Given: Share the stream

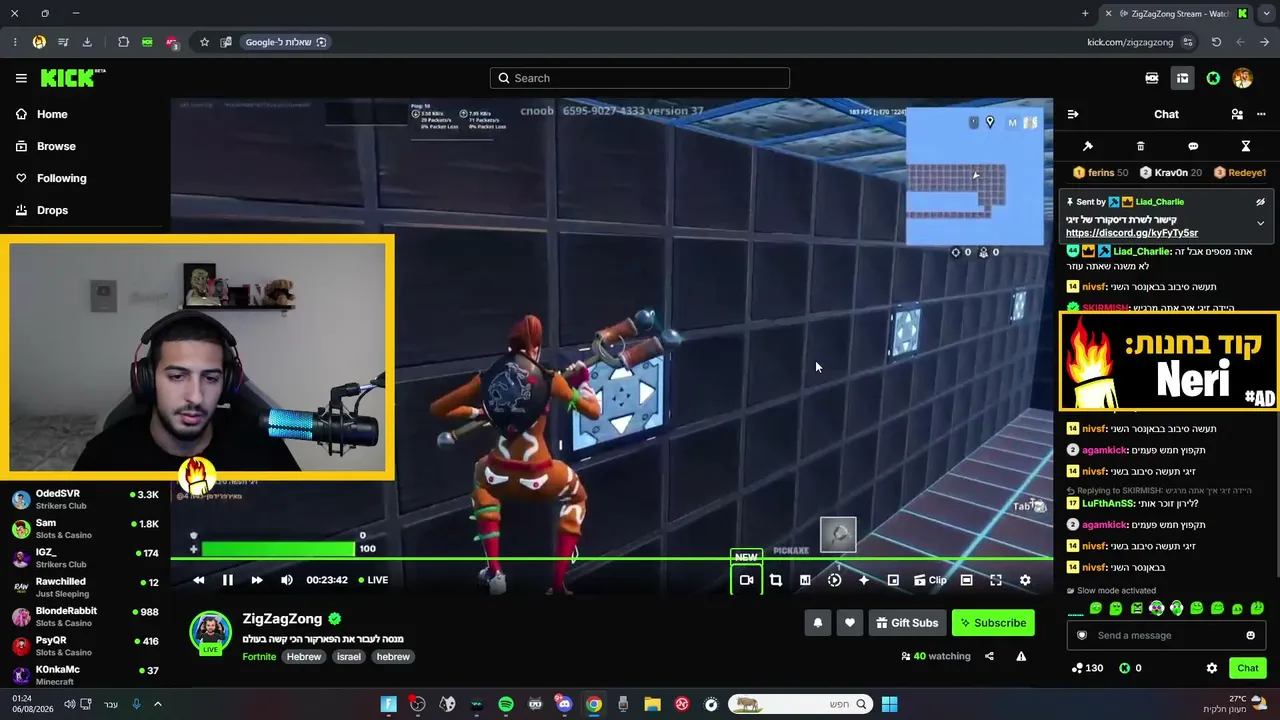Looking at the screenshot, I should pyautogui.click(x=989, y=656).
